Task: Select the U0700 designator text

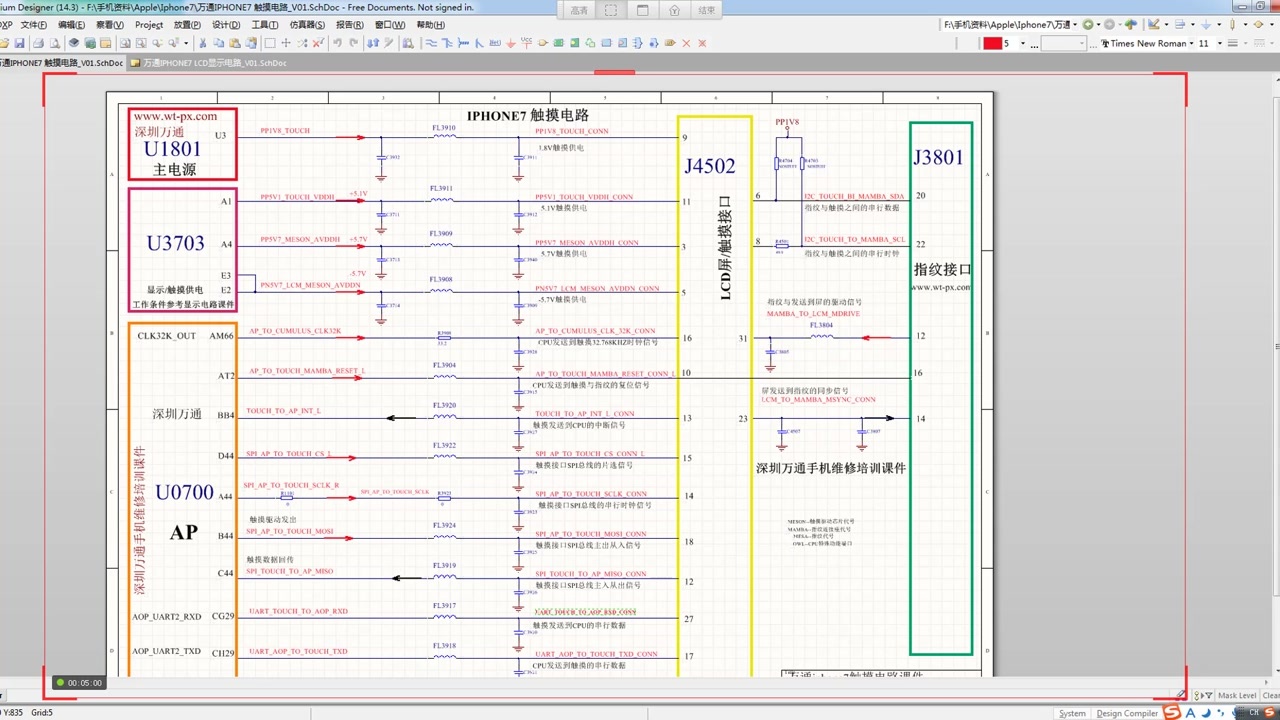Action: tap(184, 492)
